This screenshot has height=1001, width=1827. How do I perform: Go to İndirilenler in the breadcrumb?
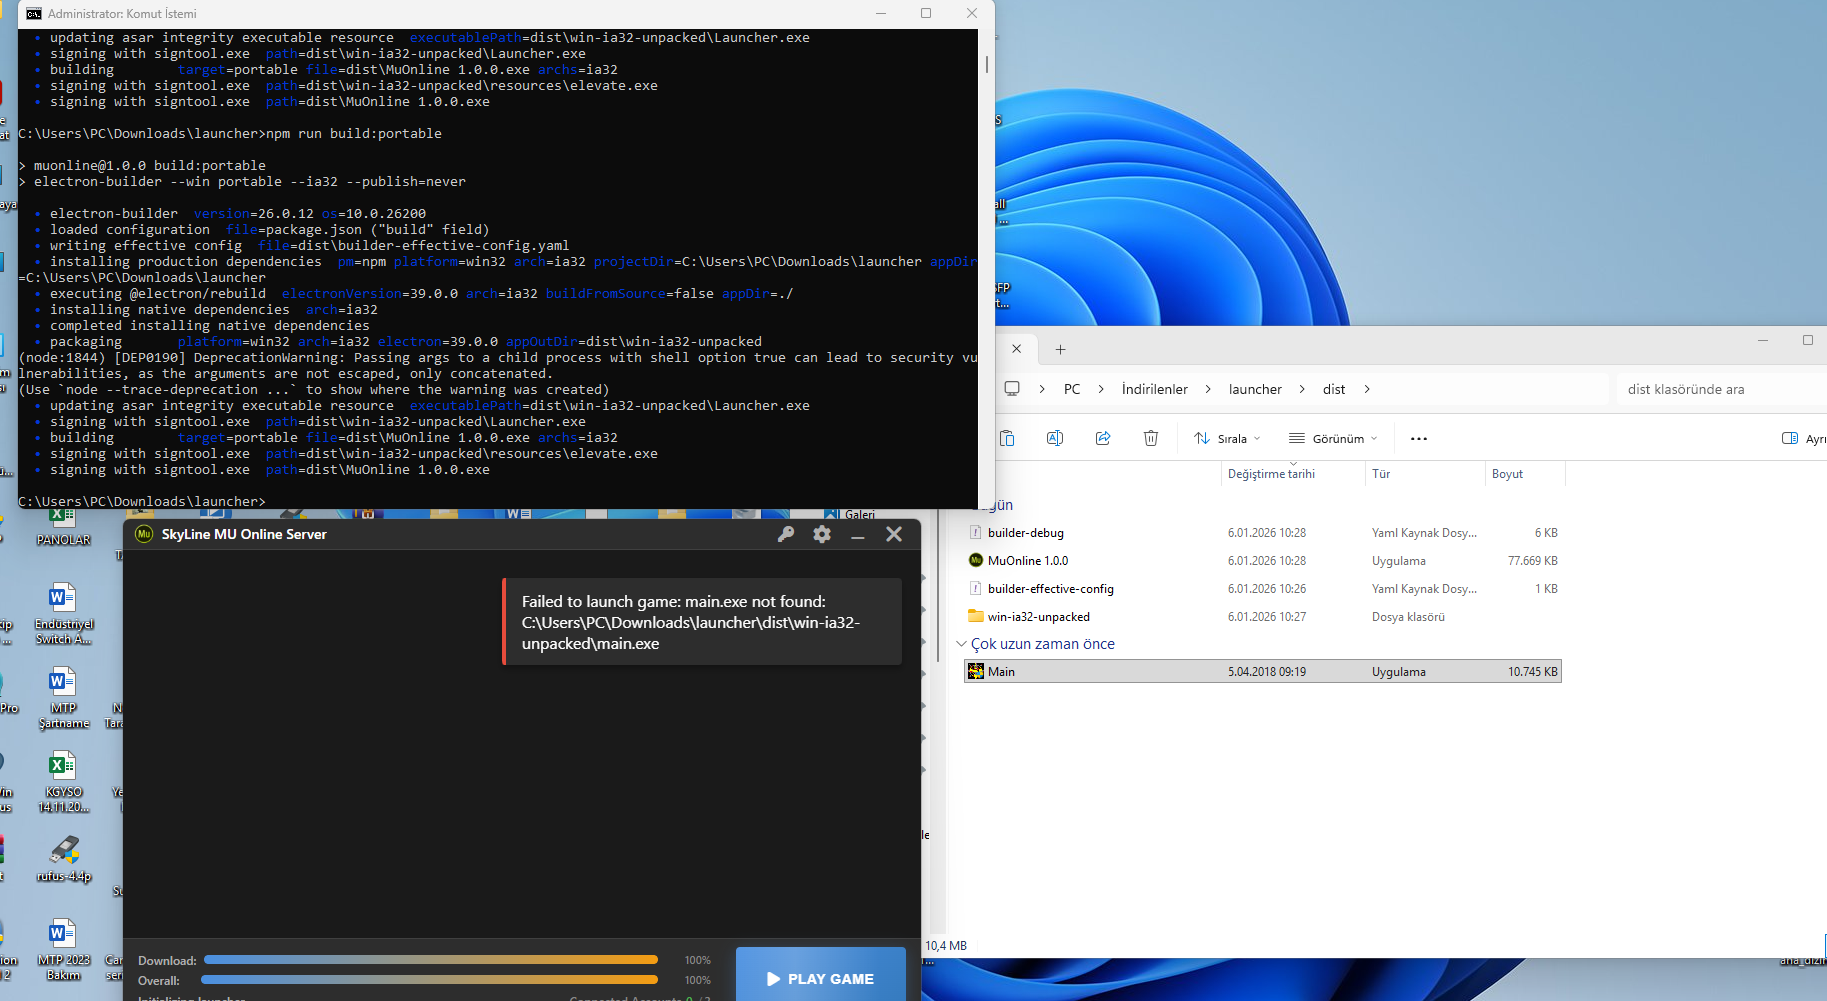(x=1155, y=389)
